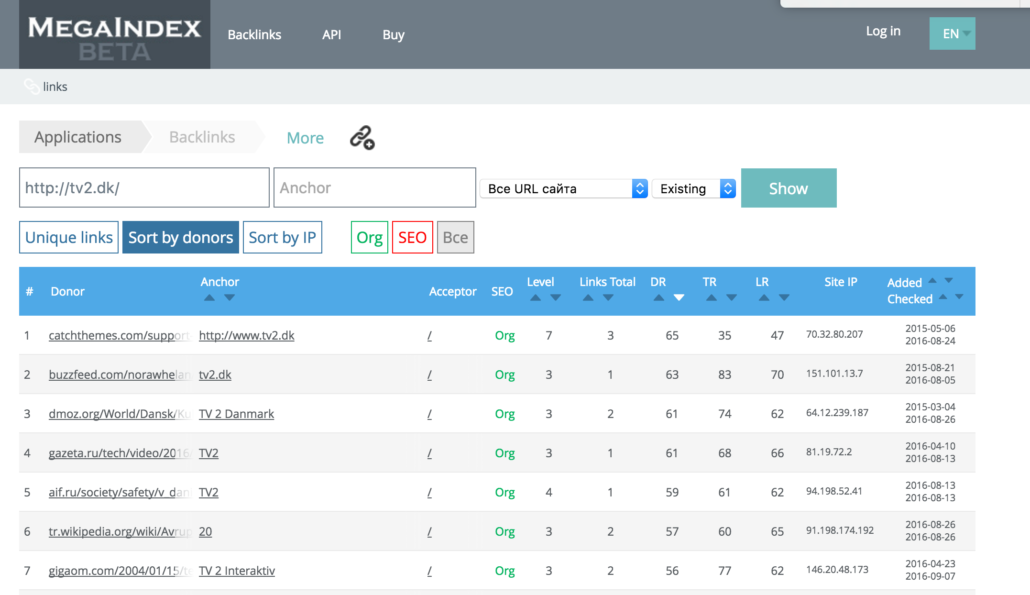Sort Anchor column descending arrow
Screen dimensions: 1030x595
(229, 298)
